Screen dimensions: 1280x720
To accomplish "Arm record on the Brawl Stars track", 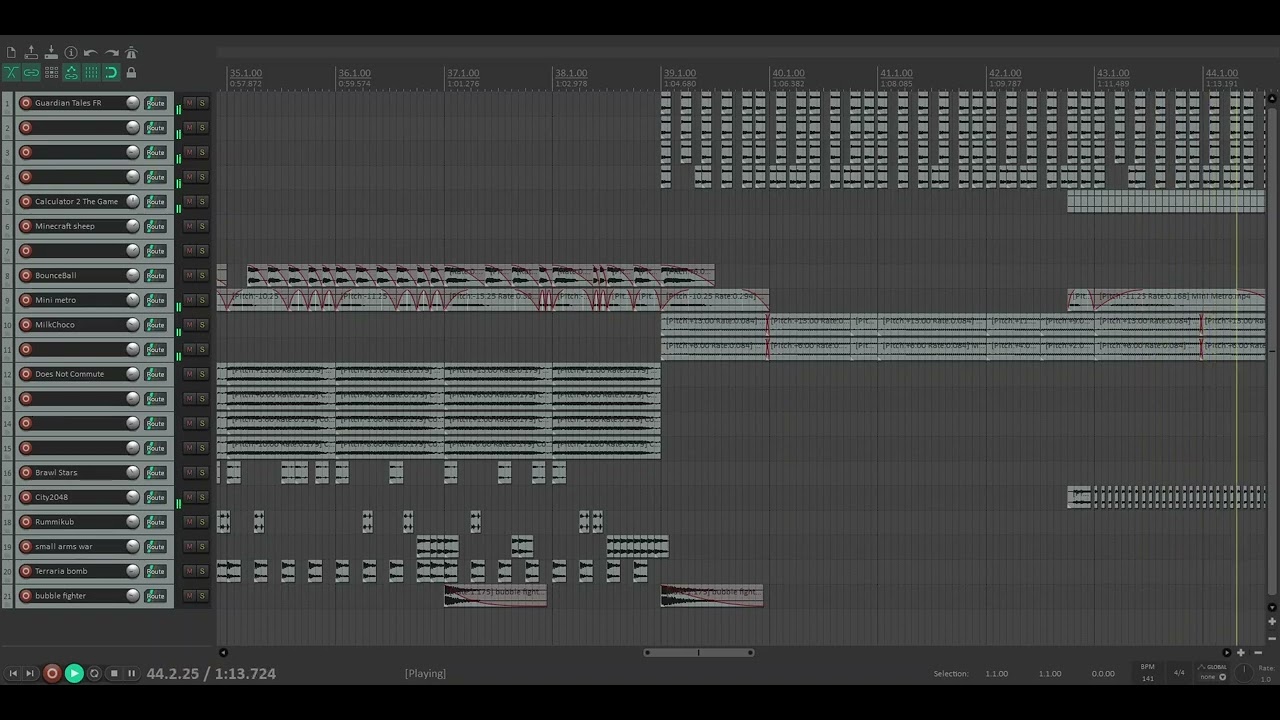I will 26,473.
